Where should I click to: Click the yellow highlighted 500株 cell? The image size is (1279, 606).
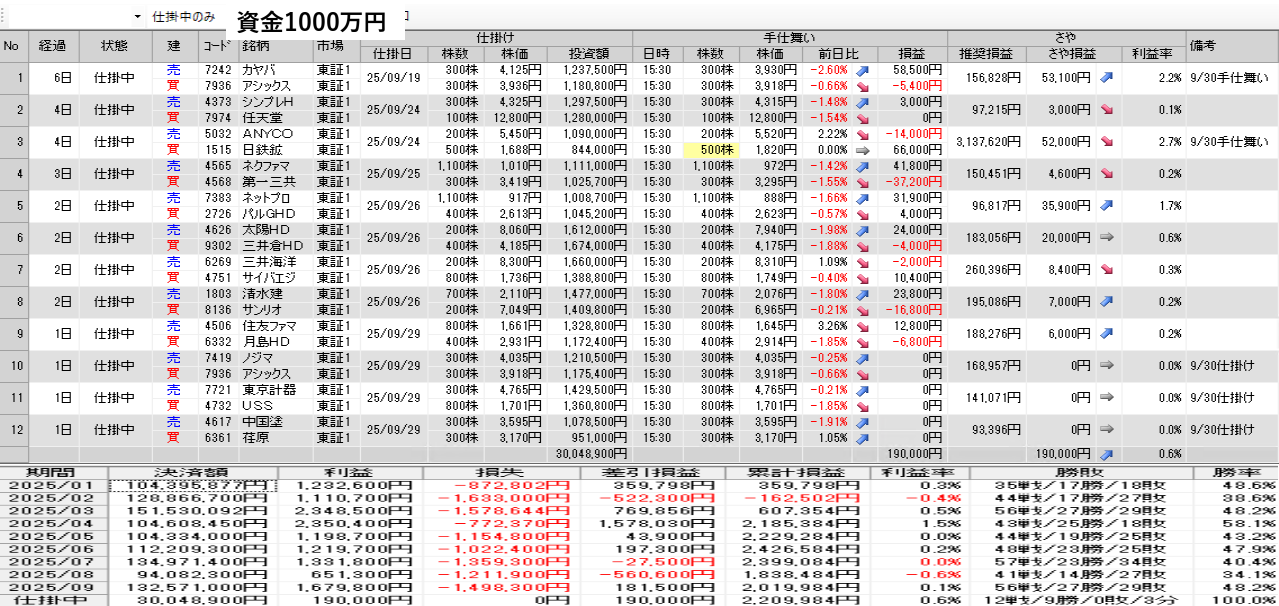[x=709, y=150]
